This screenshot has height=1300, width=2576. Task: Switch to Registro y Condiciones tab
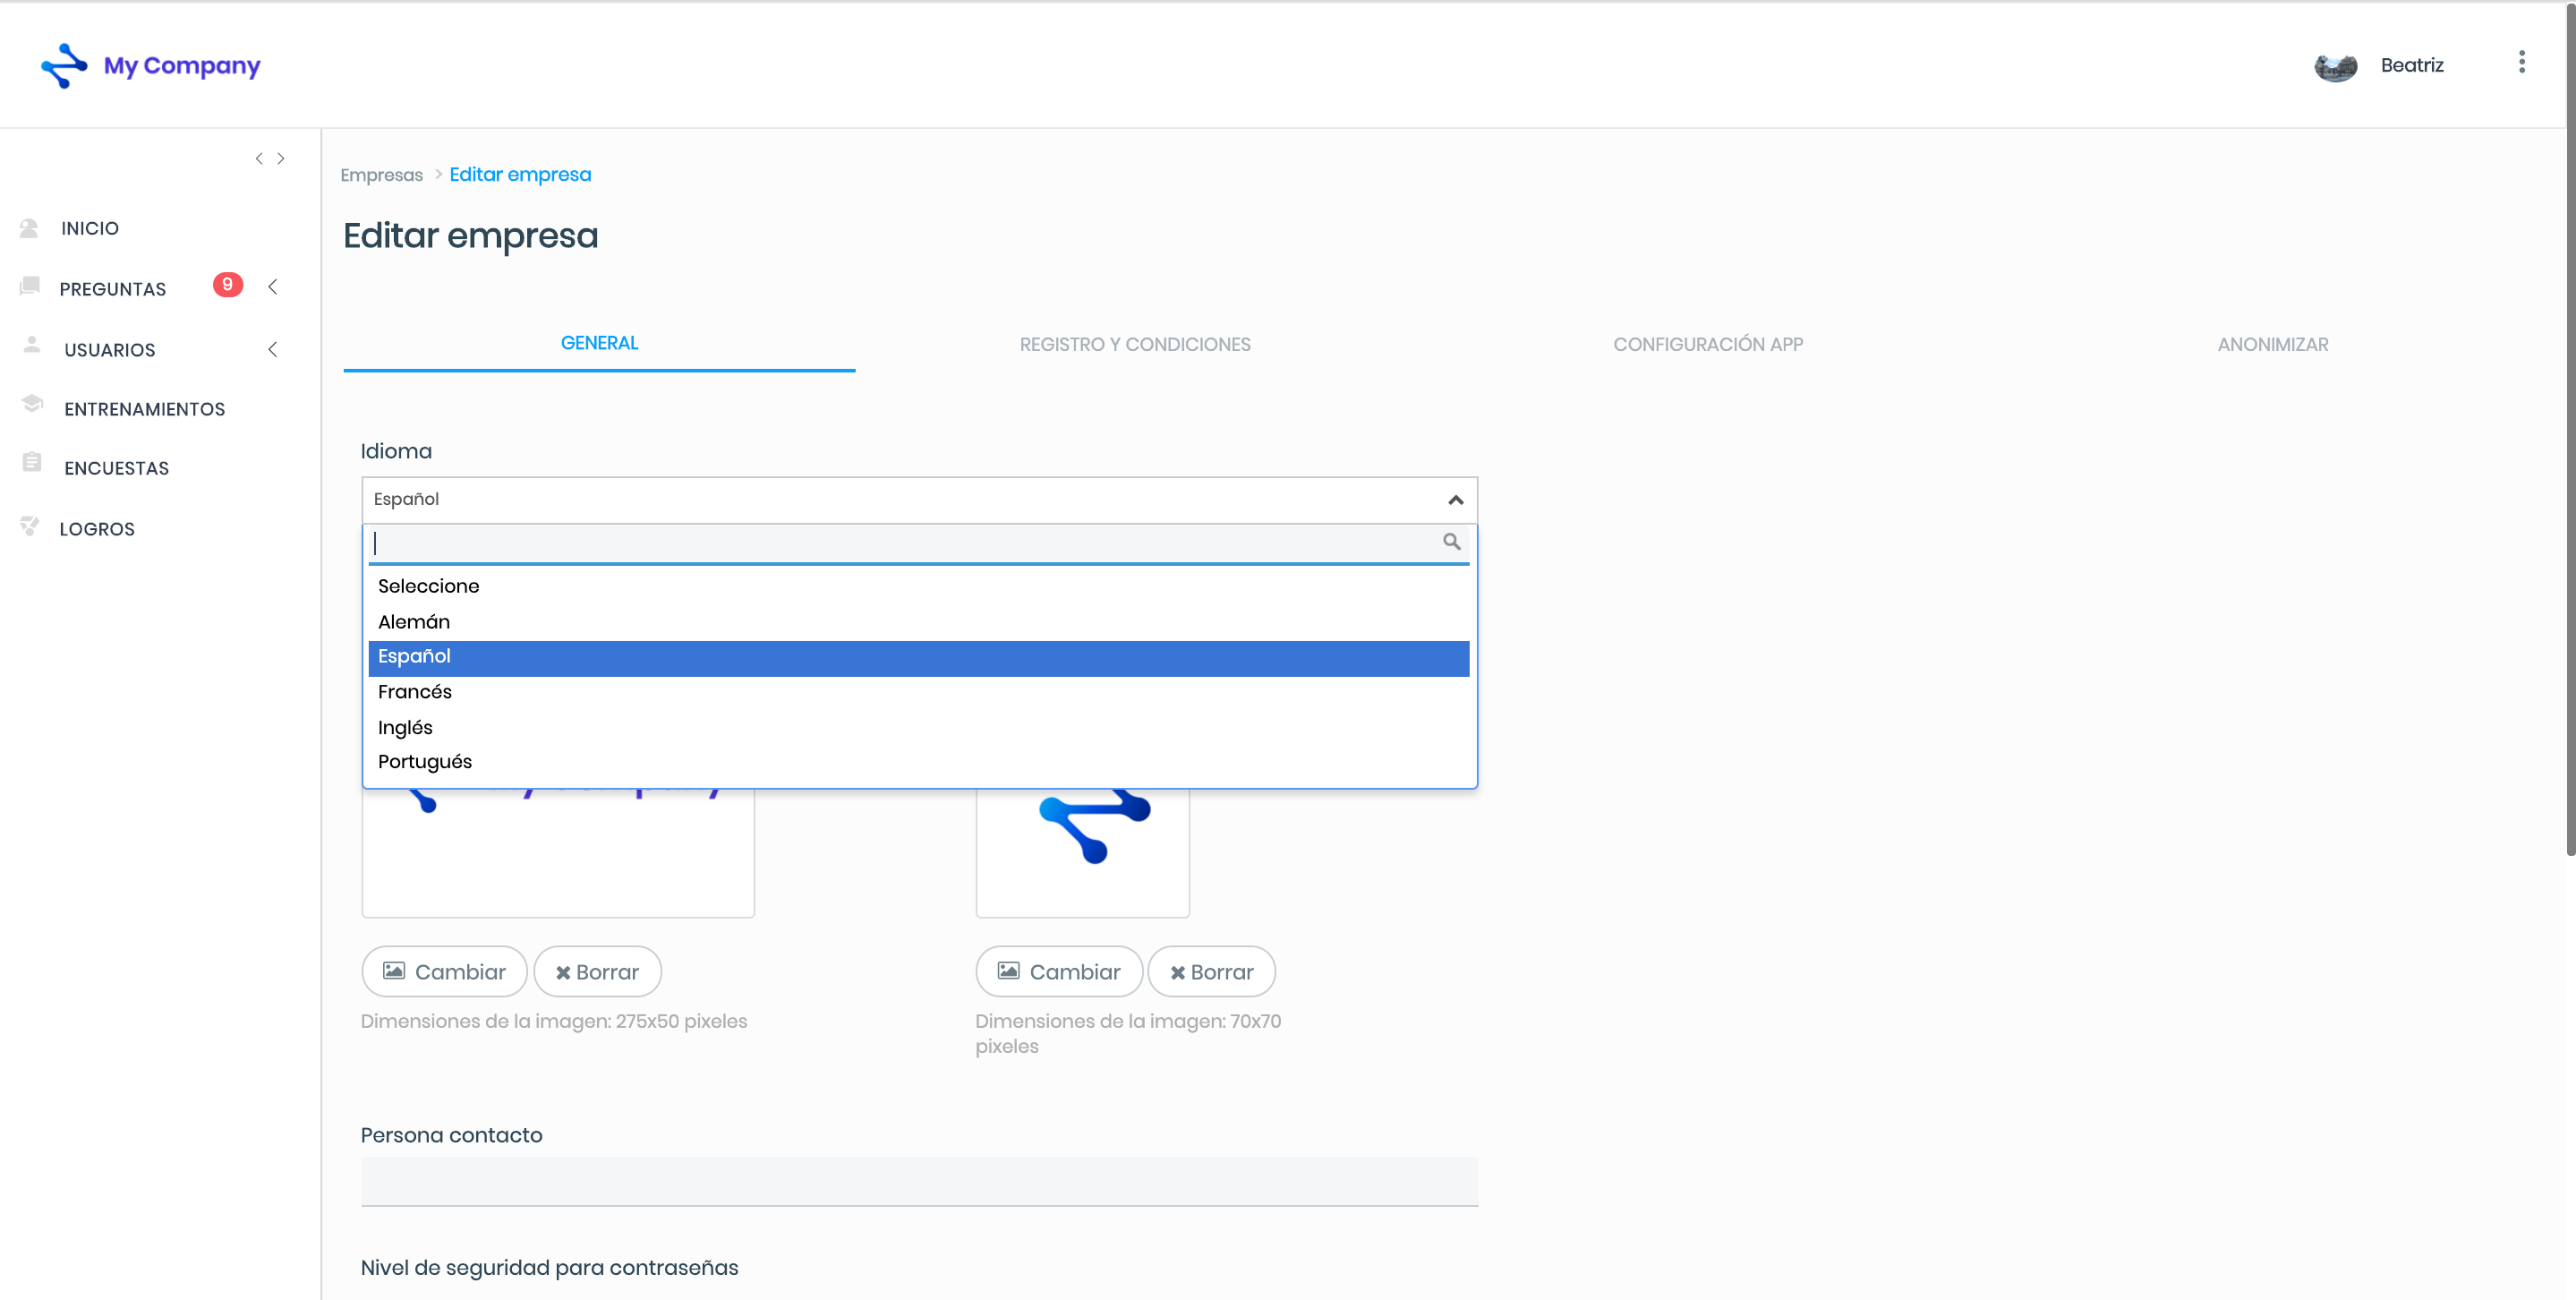(x=1134, y=344)
